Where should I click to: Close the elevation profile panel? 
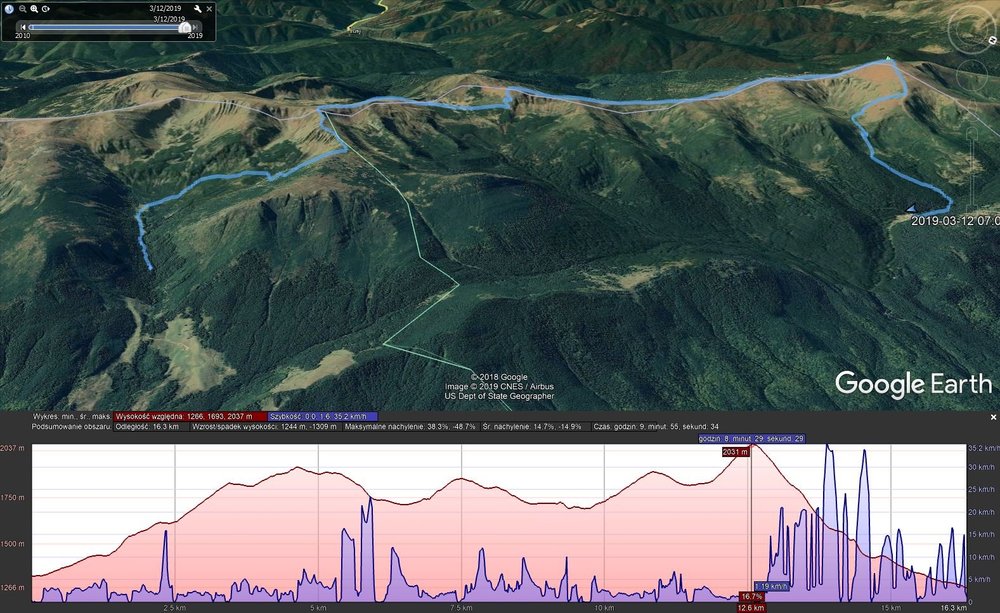993,417
